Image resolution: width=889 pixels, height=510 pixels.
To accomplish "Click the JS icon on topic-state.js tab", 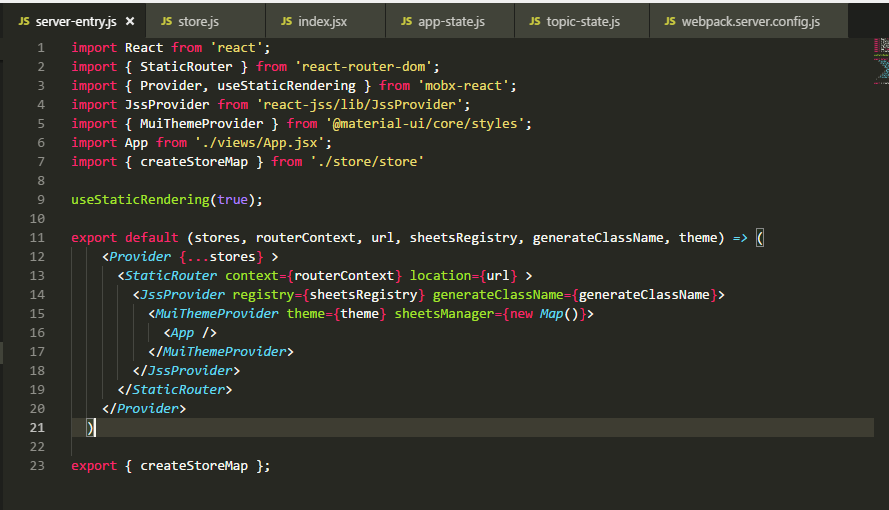I will coord(534,21).
